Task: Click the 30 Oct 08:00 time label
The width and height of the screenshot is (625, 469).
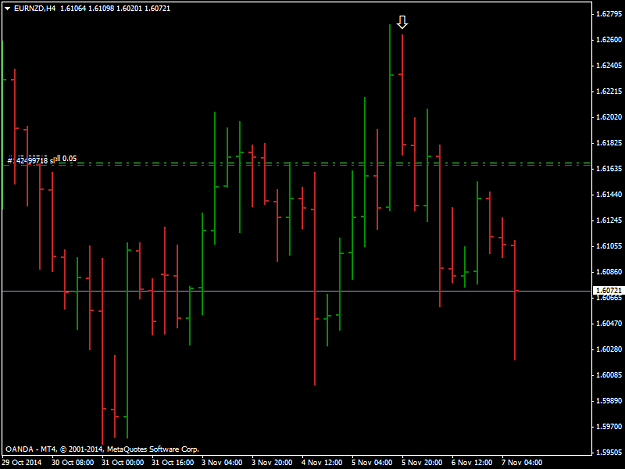Action: click(73, 463)
